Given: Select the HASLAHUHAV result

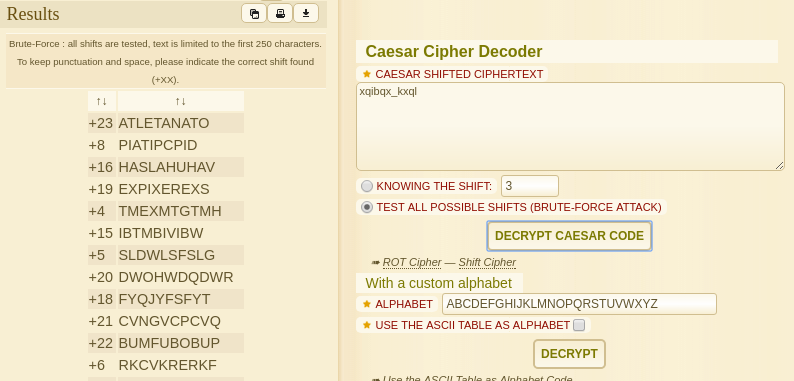Looking at the screenshot, I should point(167,167).
